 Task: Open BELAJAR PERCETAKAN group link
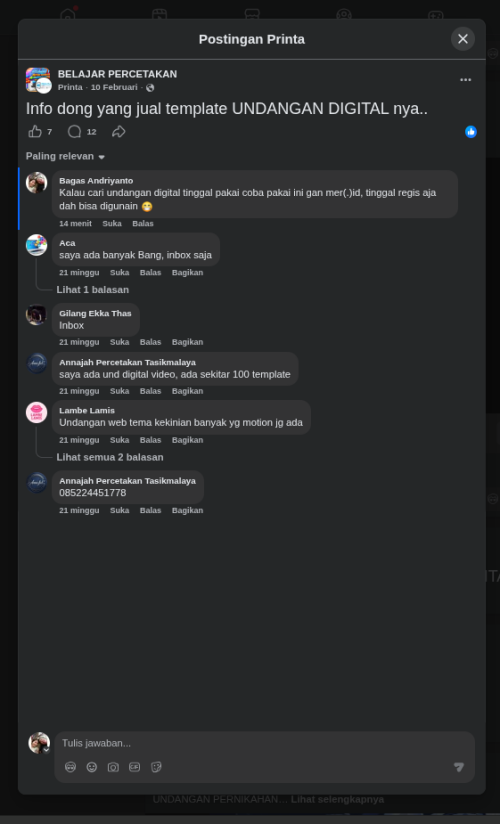tap(117, 74)
